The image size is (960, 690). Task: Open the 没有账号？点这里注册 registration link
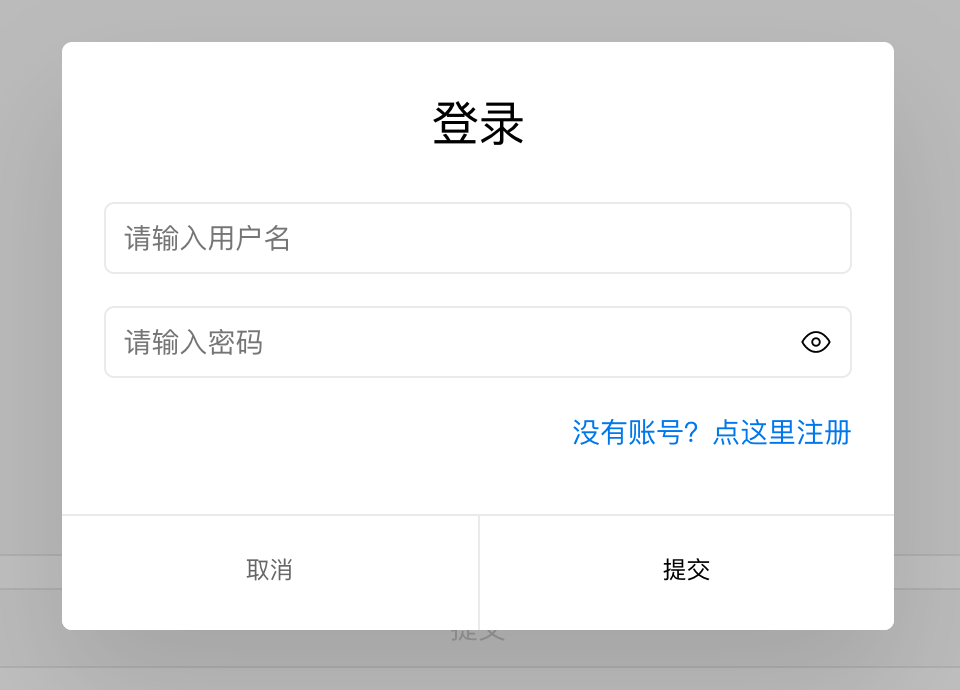(x=711, y=432)
